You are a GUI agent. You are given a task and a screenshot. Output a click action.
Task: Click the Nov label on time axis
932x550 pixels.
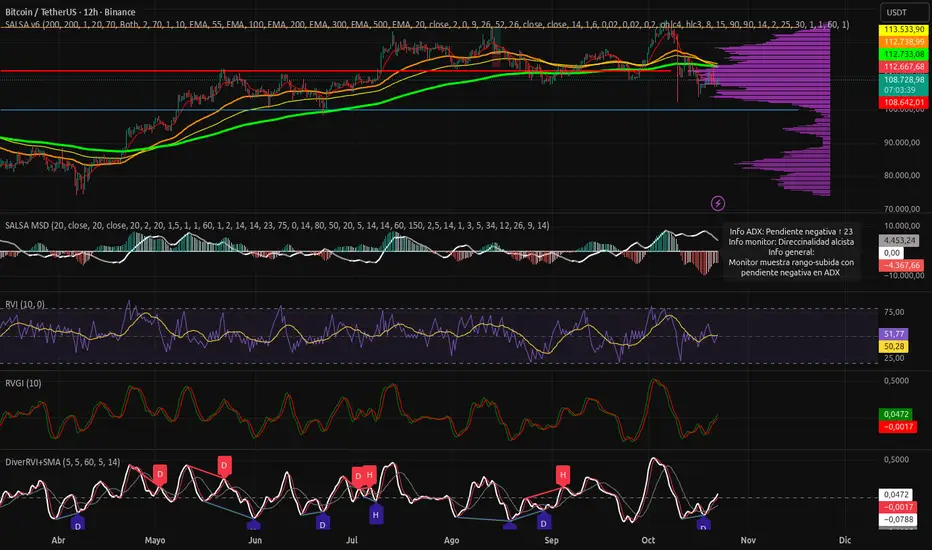tap(748, 540)
